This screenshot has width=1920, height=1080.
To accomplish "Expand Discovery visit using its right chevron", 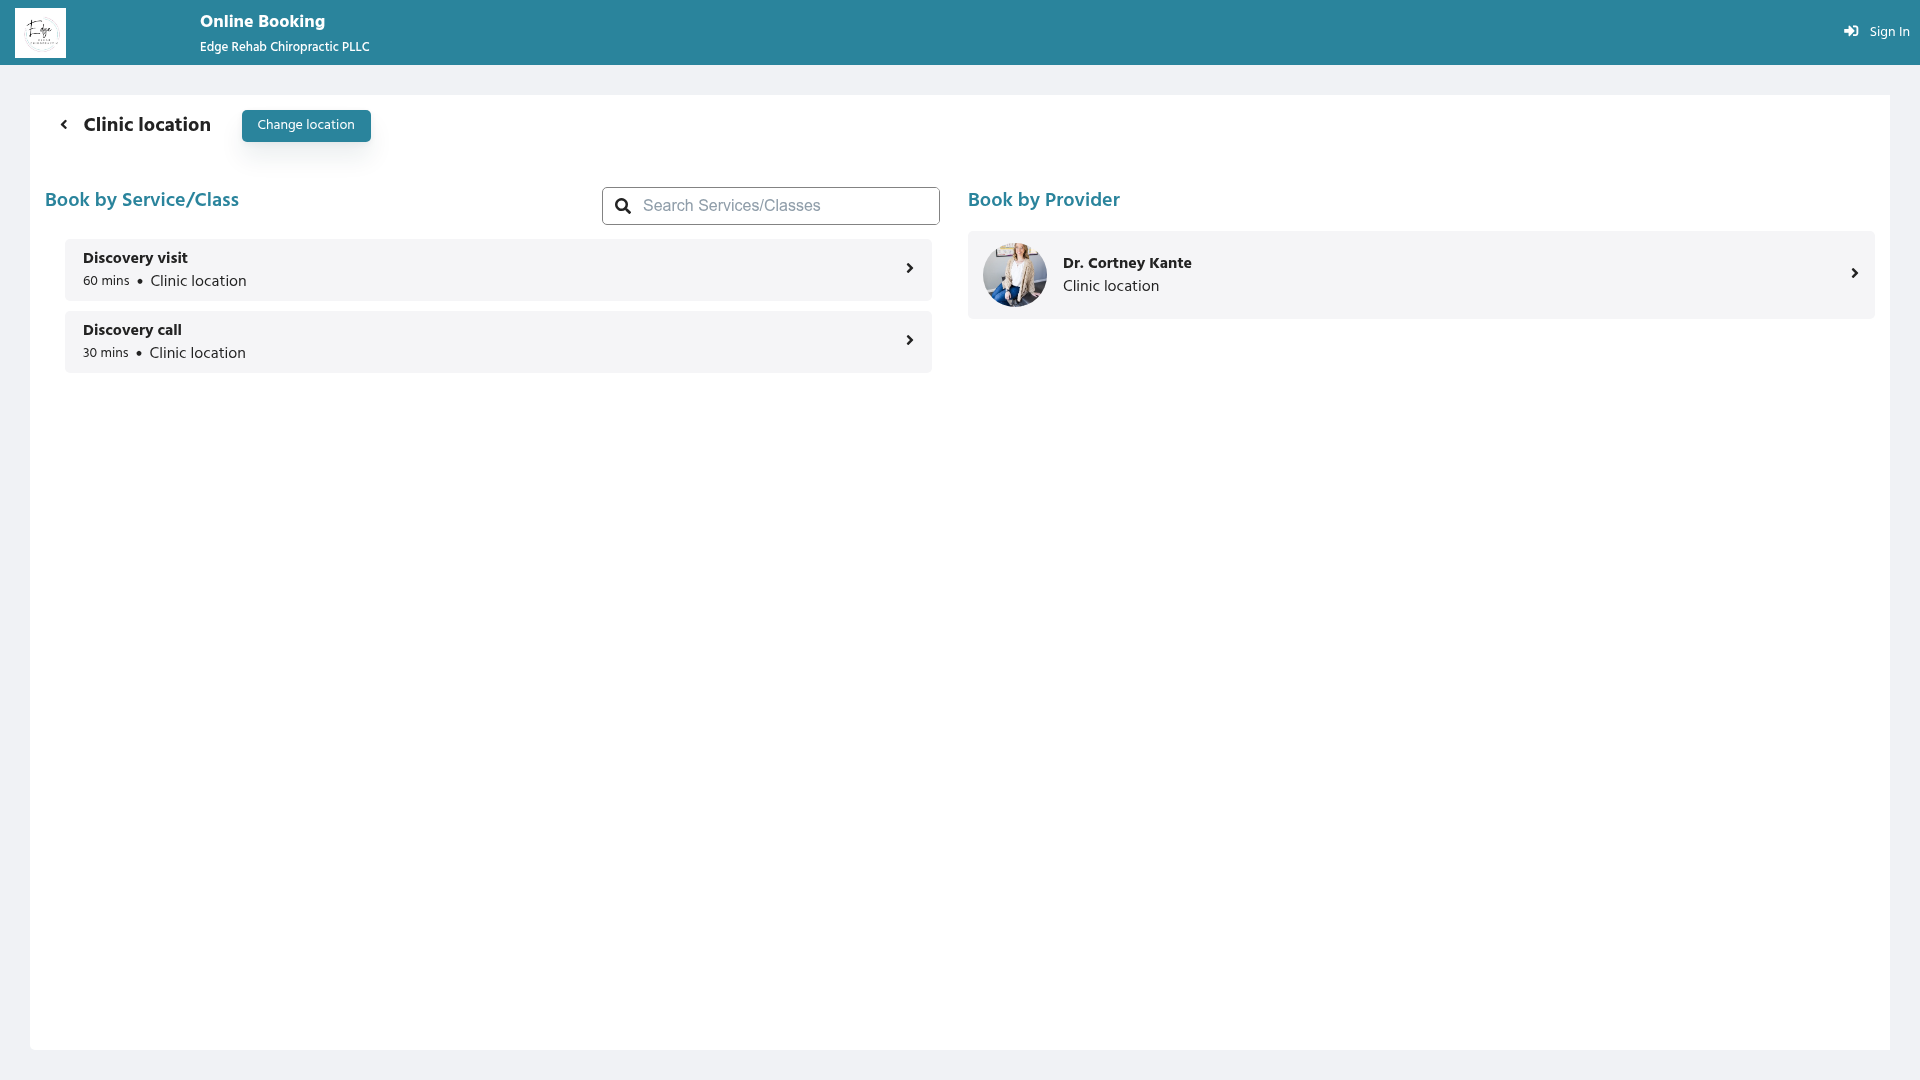I will click(909, 268).
